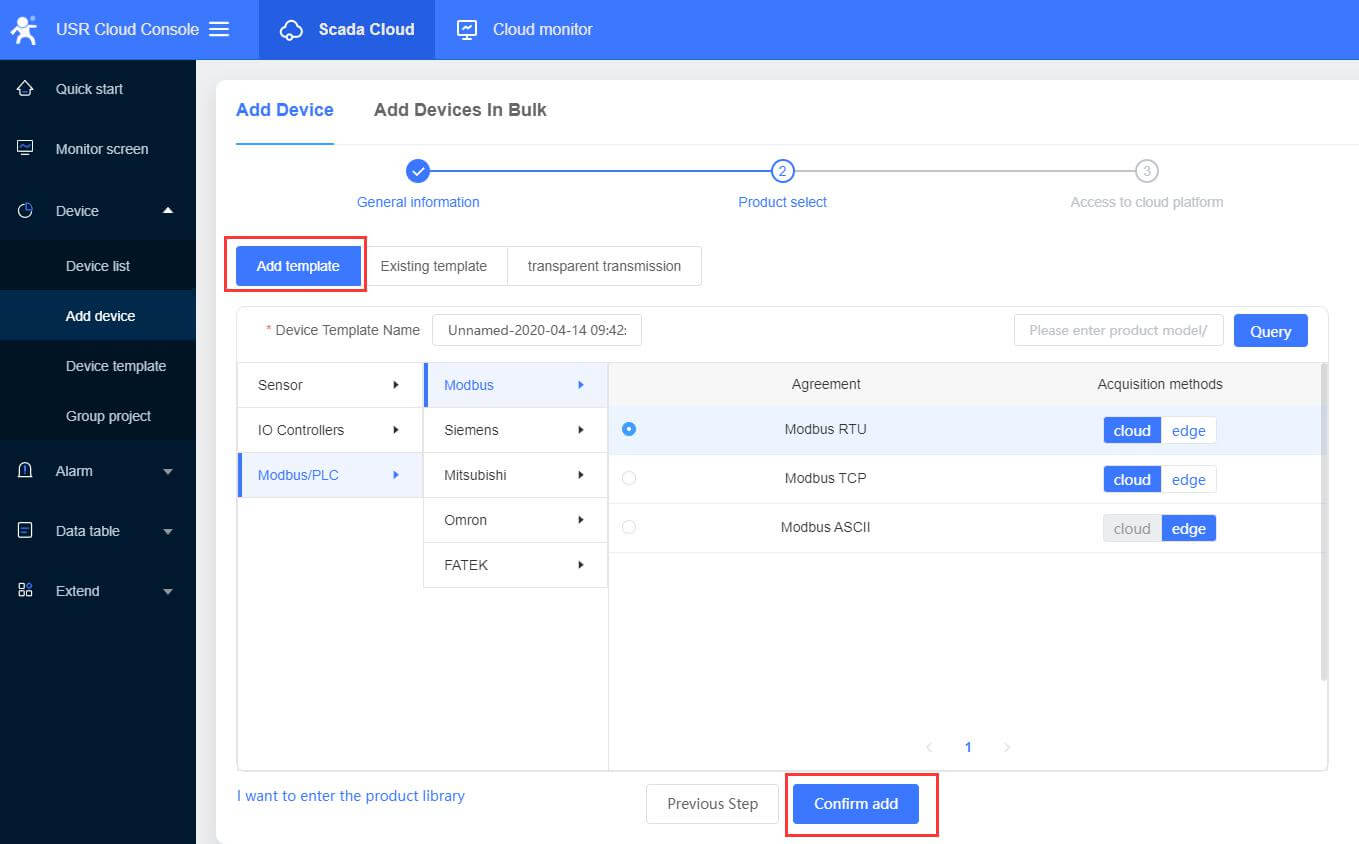The width and height of the screenshot is (1359, 844).
Task: Open Add device in sidebar
Action: pyautogui.click(x=98, y=316)
